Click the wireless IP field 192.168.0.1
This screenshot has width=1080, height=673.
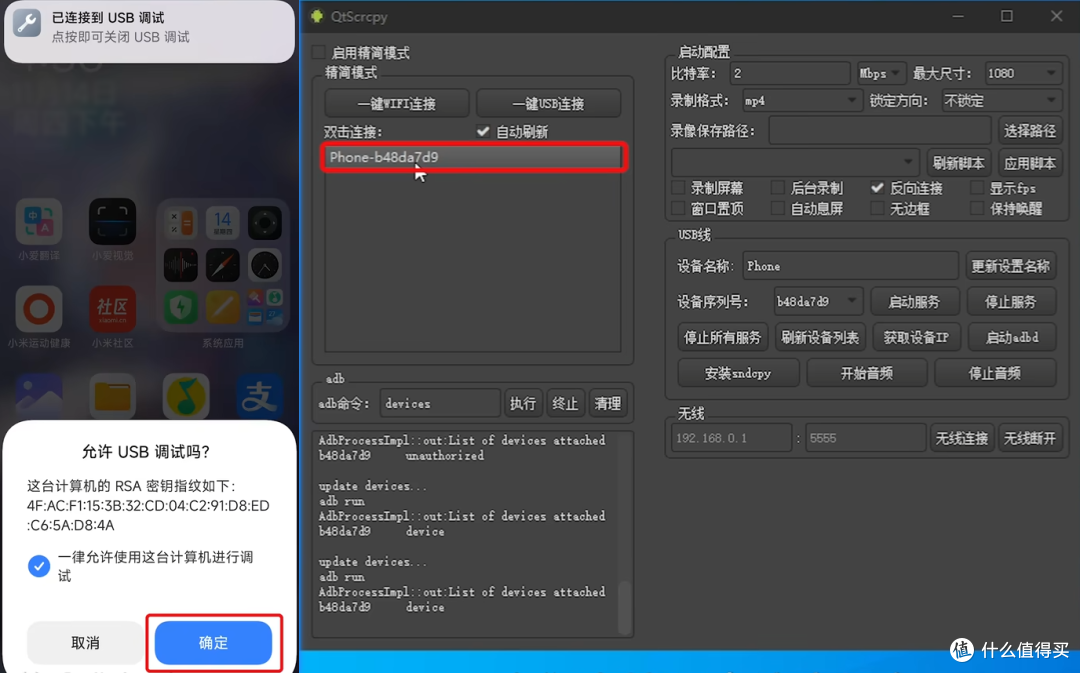pyautogui.click(x=731, y=437)
